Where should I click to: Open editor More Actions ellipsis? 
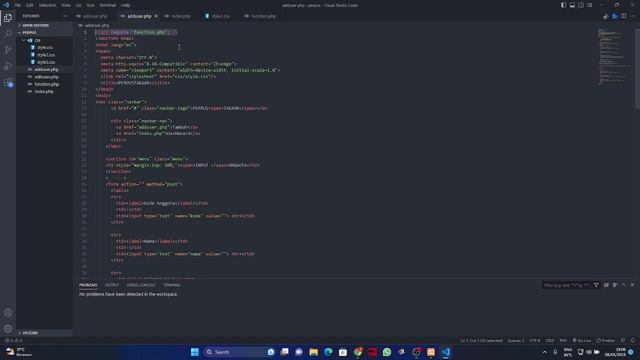(633, 16)
